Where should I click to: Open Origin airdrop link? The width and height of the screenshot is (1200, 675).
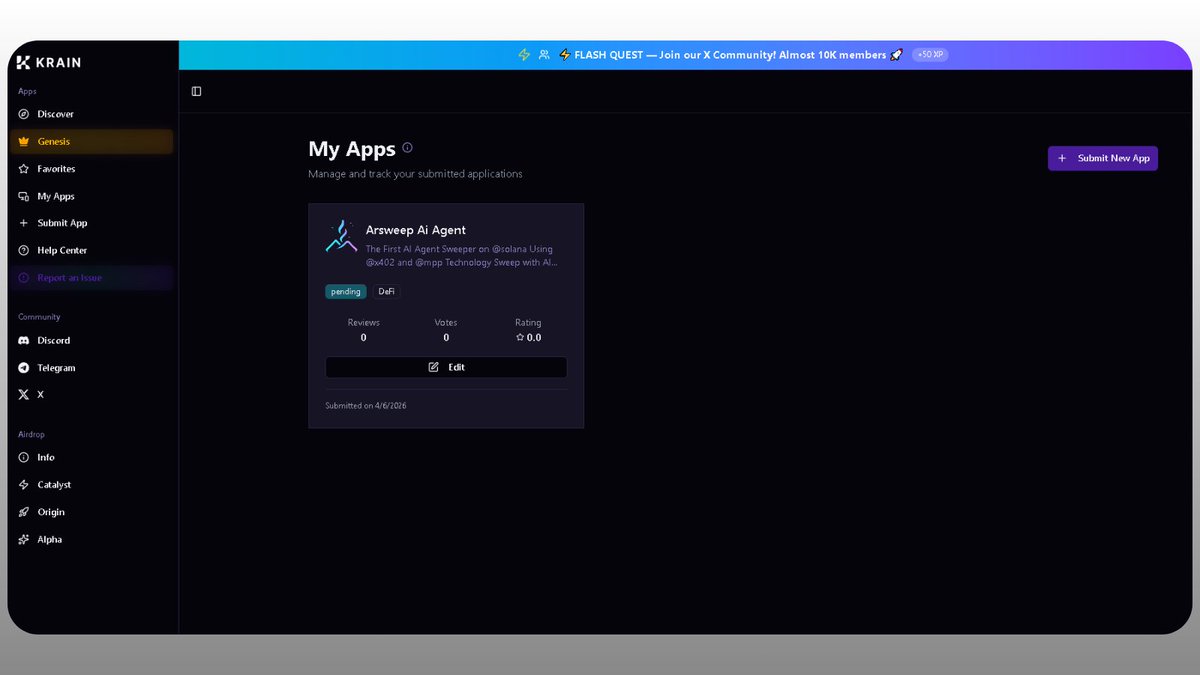tap(93, 512)
